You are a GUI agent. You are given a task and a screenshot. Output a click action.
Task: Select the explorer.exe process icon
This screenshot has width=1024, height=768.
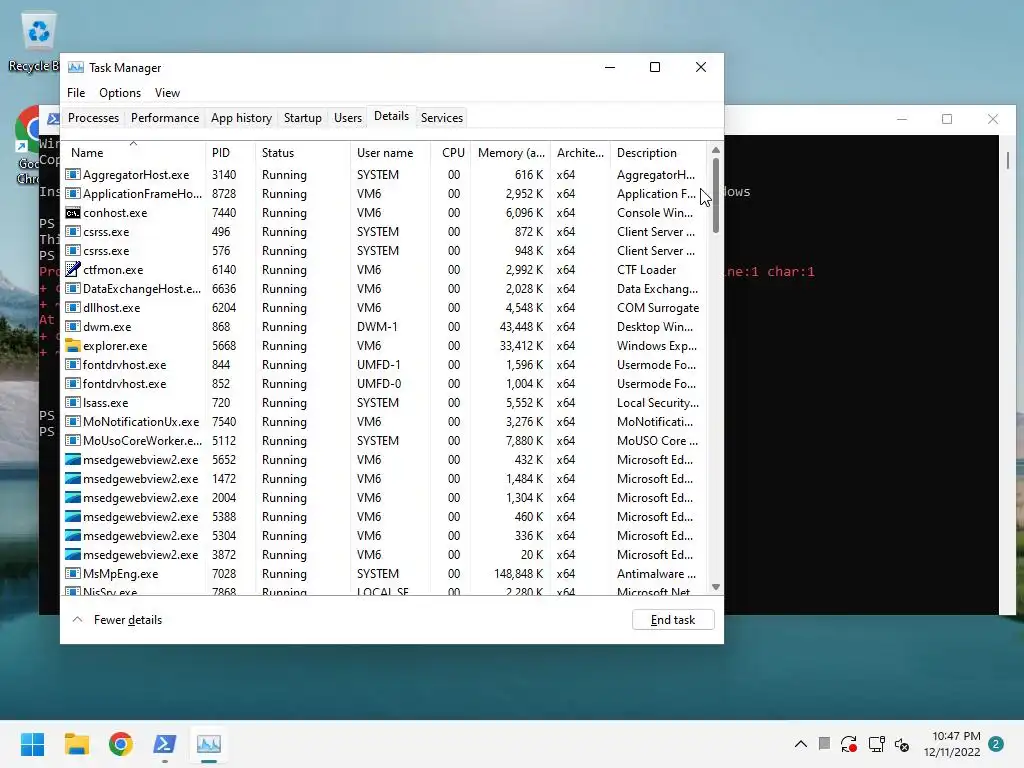point(72,345)
